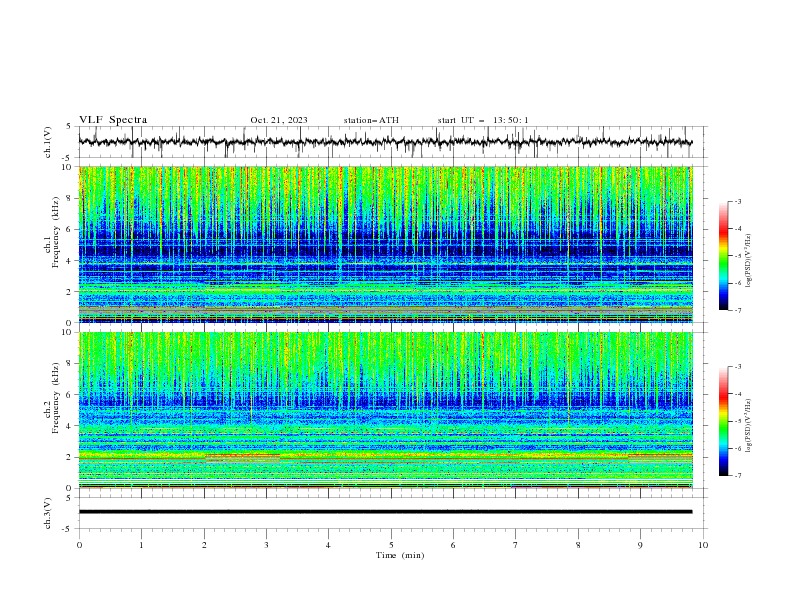This screenshot has width=792, height=612.
Task: Click the "-5" volt tick on ch.3(V) axis
Action: click(x=67, y=529)
